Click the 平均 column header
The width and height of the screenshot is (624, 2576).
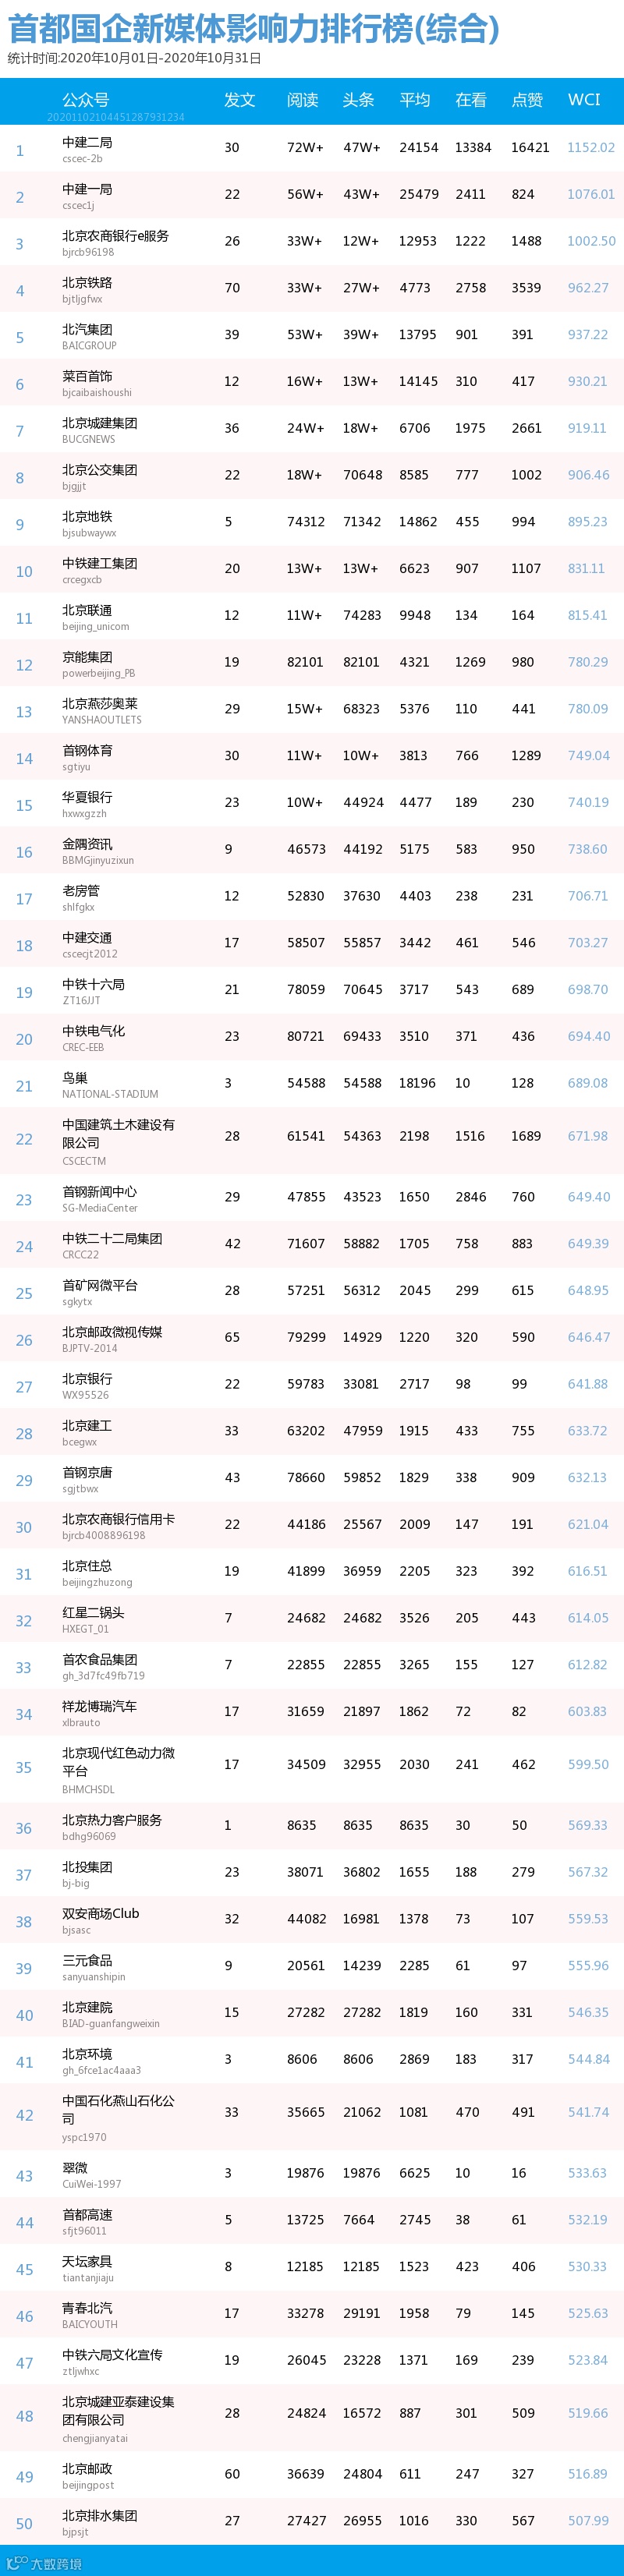click(415, 100)
